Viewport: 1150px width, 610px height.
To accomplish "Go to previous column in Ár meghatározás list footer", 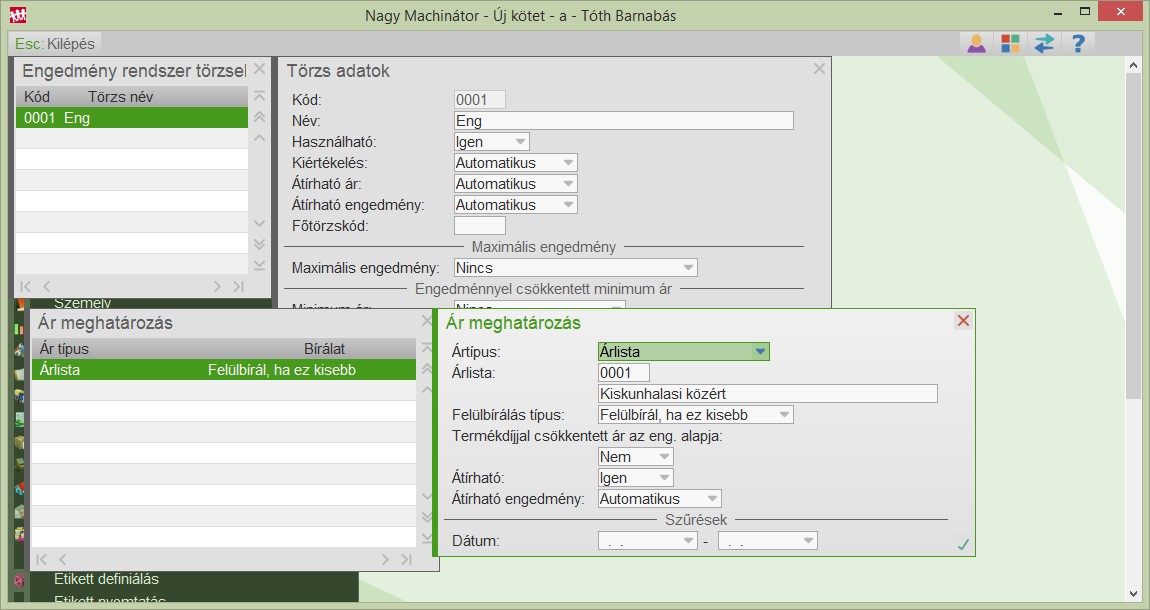I will pyautogui.click(x=62, y=559).
